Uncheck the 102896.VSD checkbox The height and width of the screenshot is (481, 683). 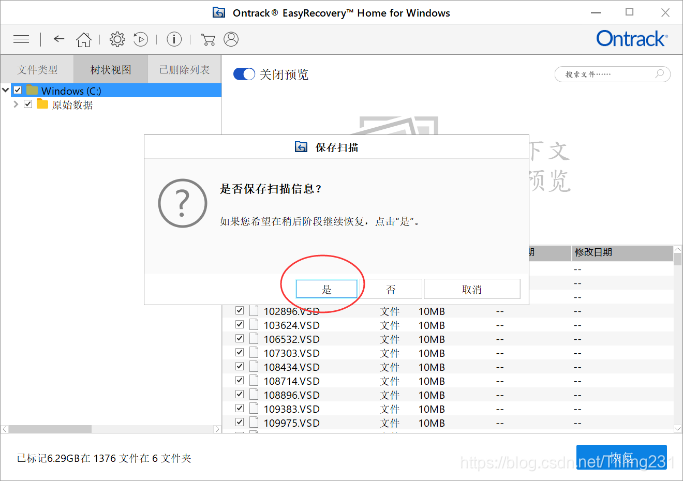point(239,310)
